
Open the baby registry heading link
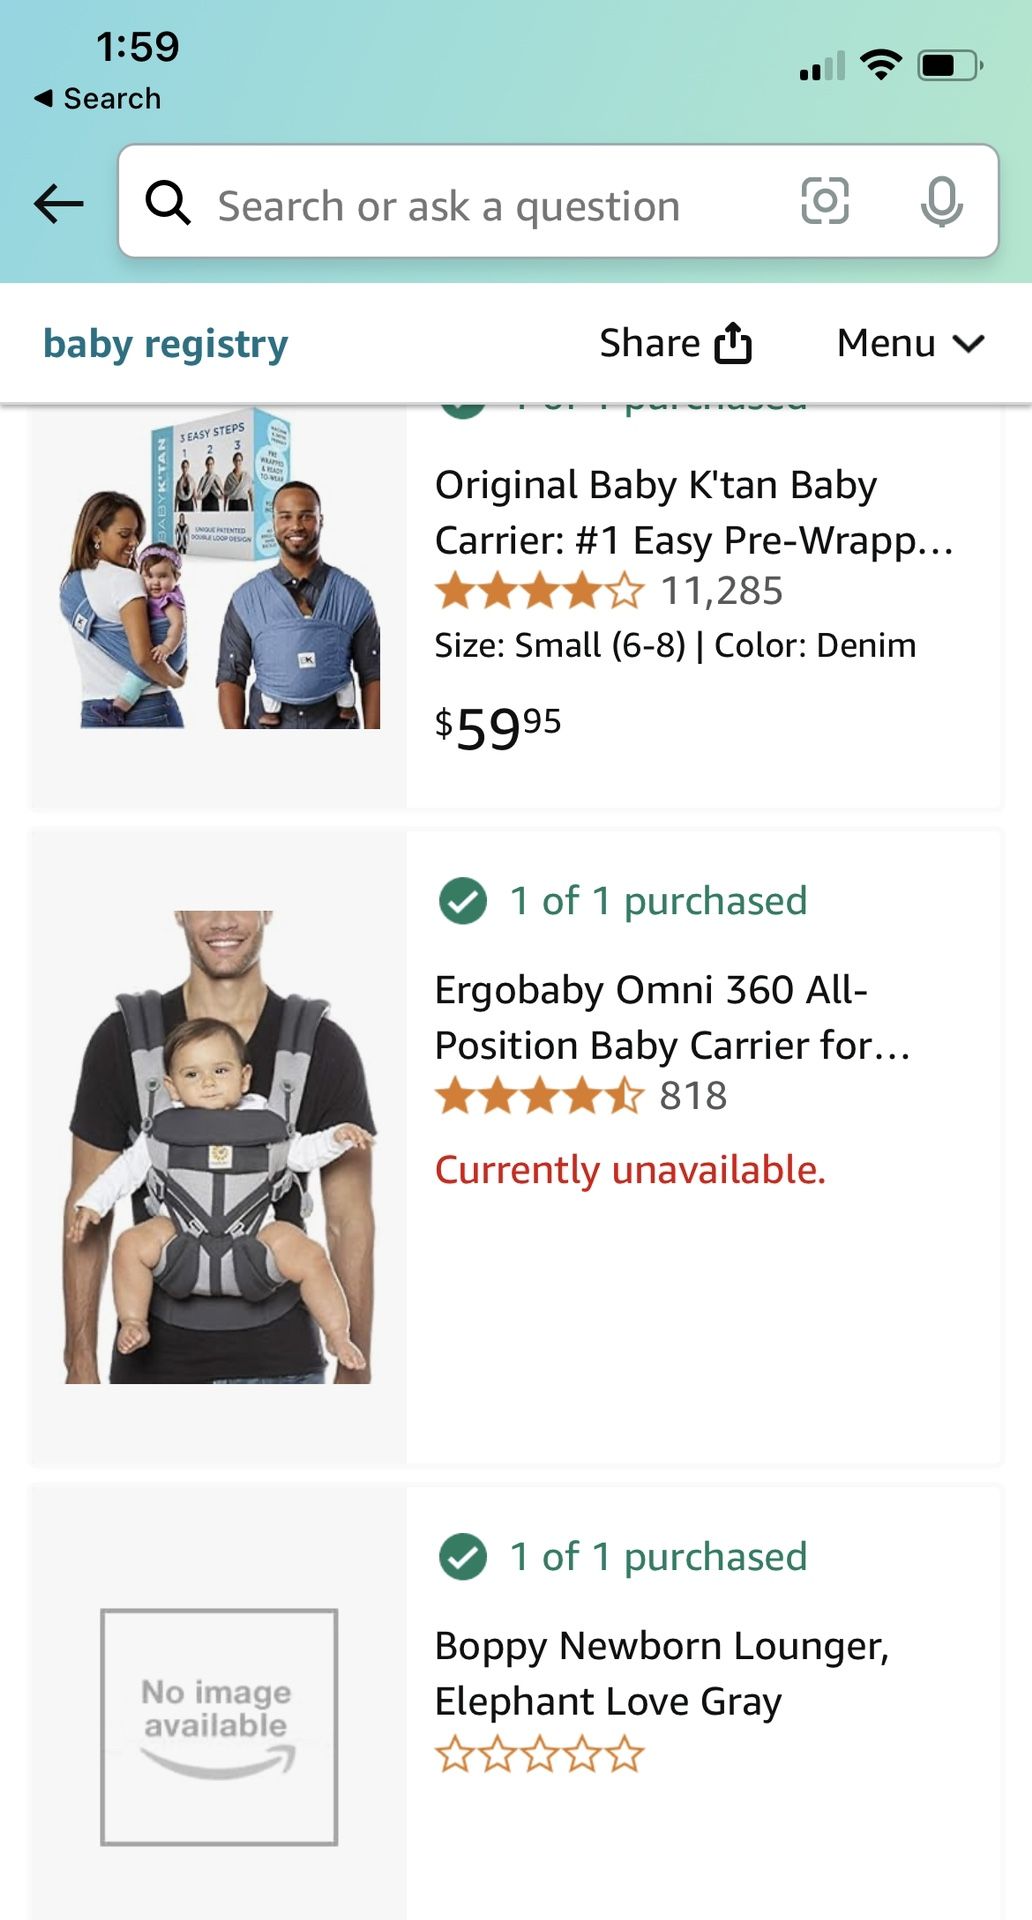pyautogui.click(x=166, y=343)
